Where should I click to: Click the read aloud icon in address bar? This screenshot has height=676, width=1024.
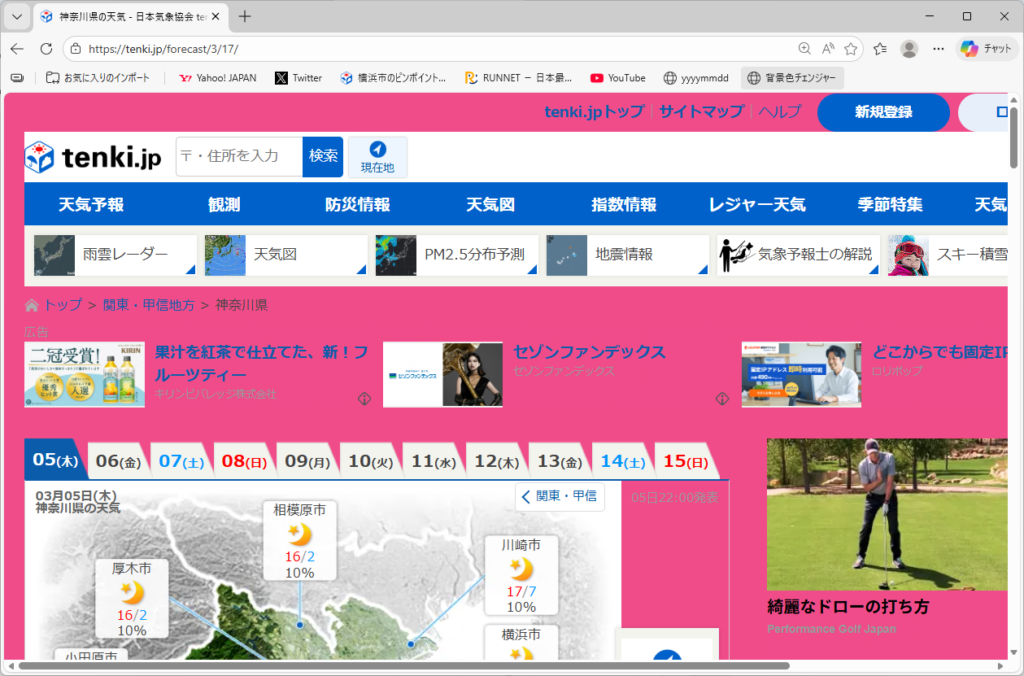pos(828,48)
